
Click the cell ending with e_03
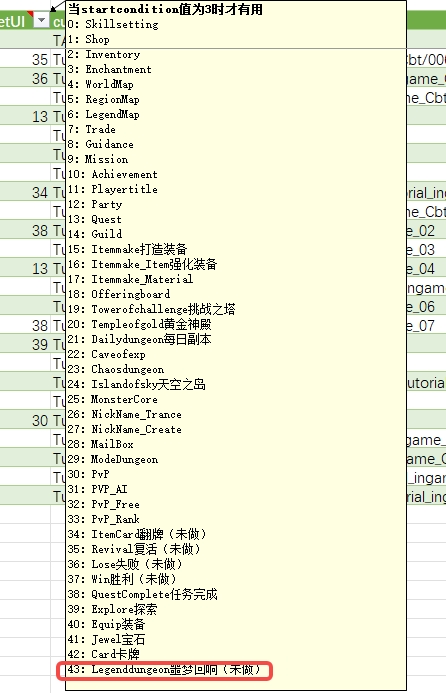426,249
